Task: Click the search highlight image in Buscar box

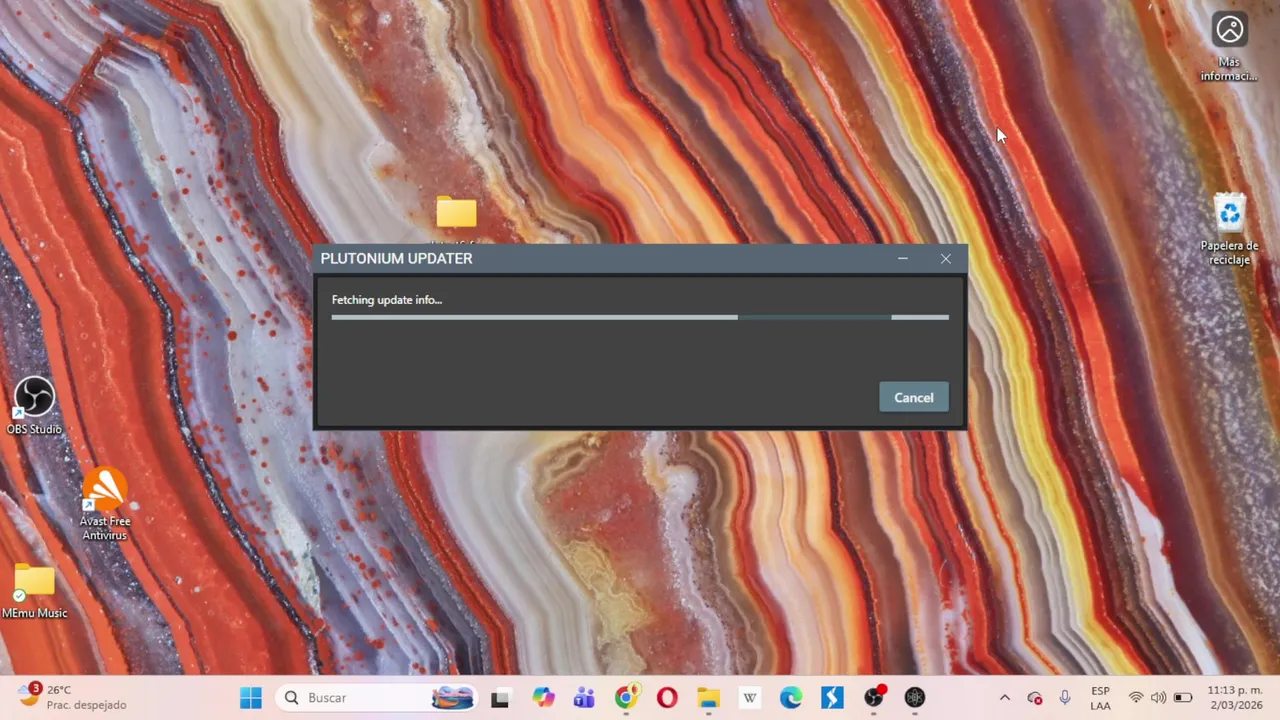Action: (x=452, y=698)
